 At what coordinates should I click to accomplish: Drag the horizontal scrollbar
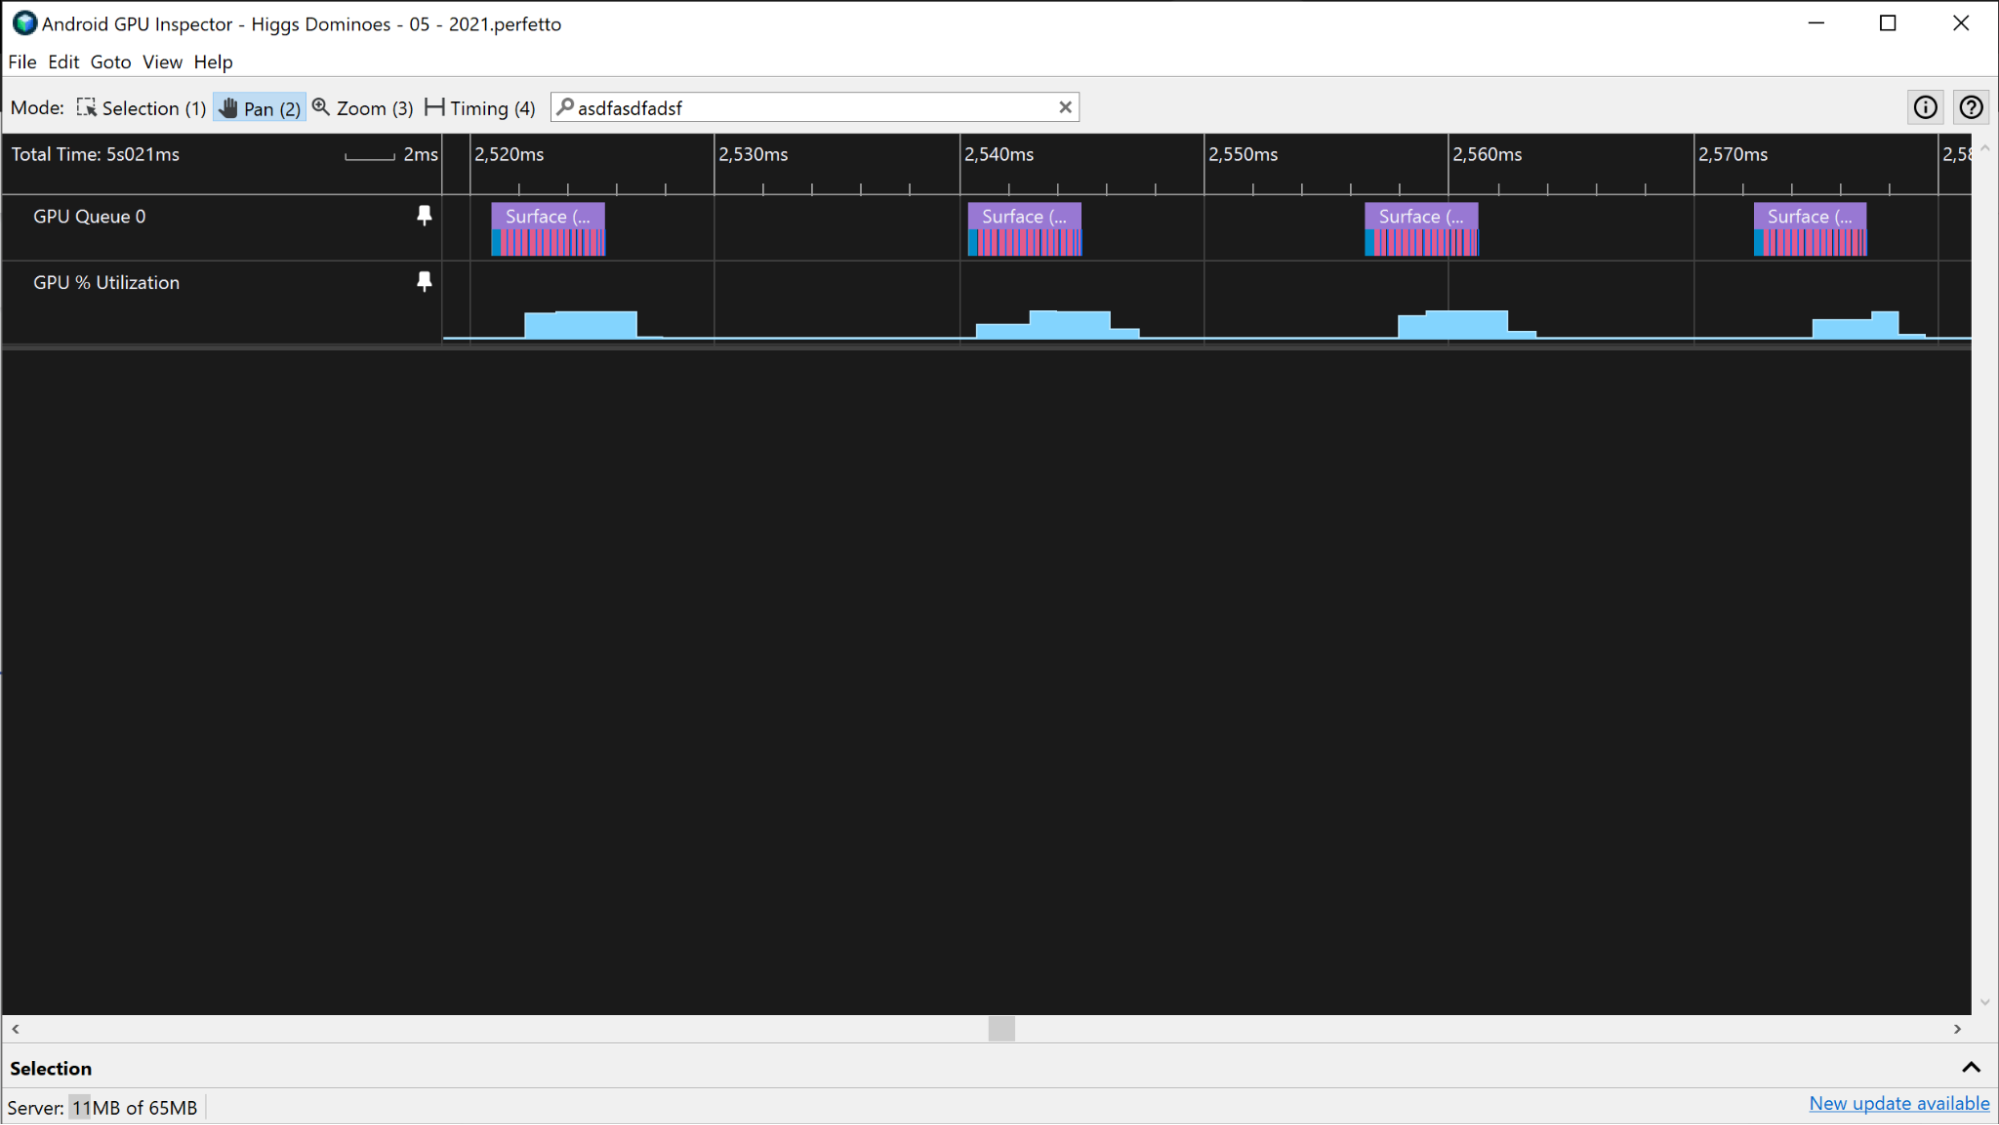point(1002,1029)
